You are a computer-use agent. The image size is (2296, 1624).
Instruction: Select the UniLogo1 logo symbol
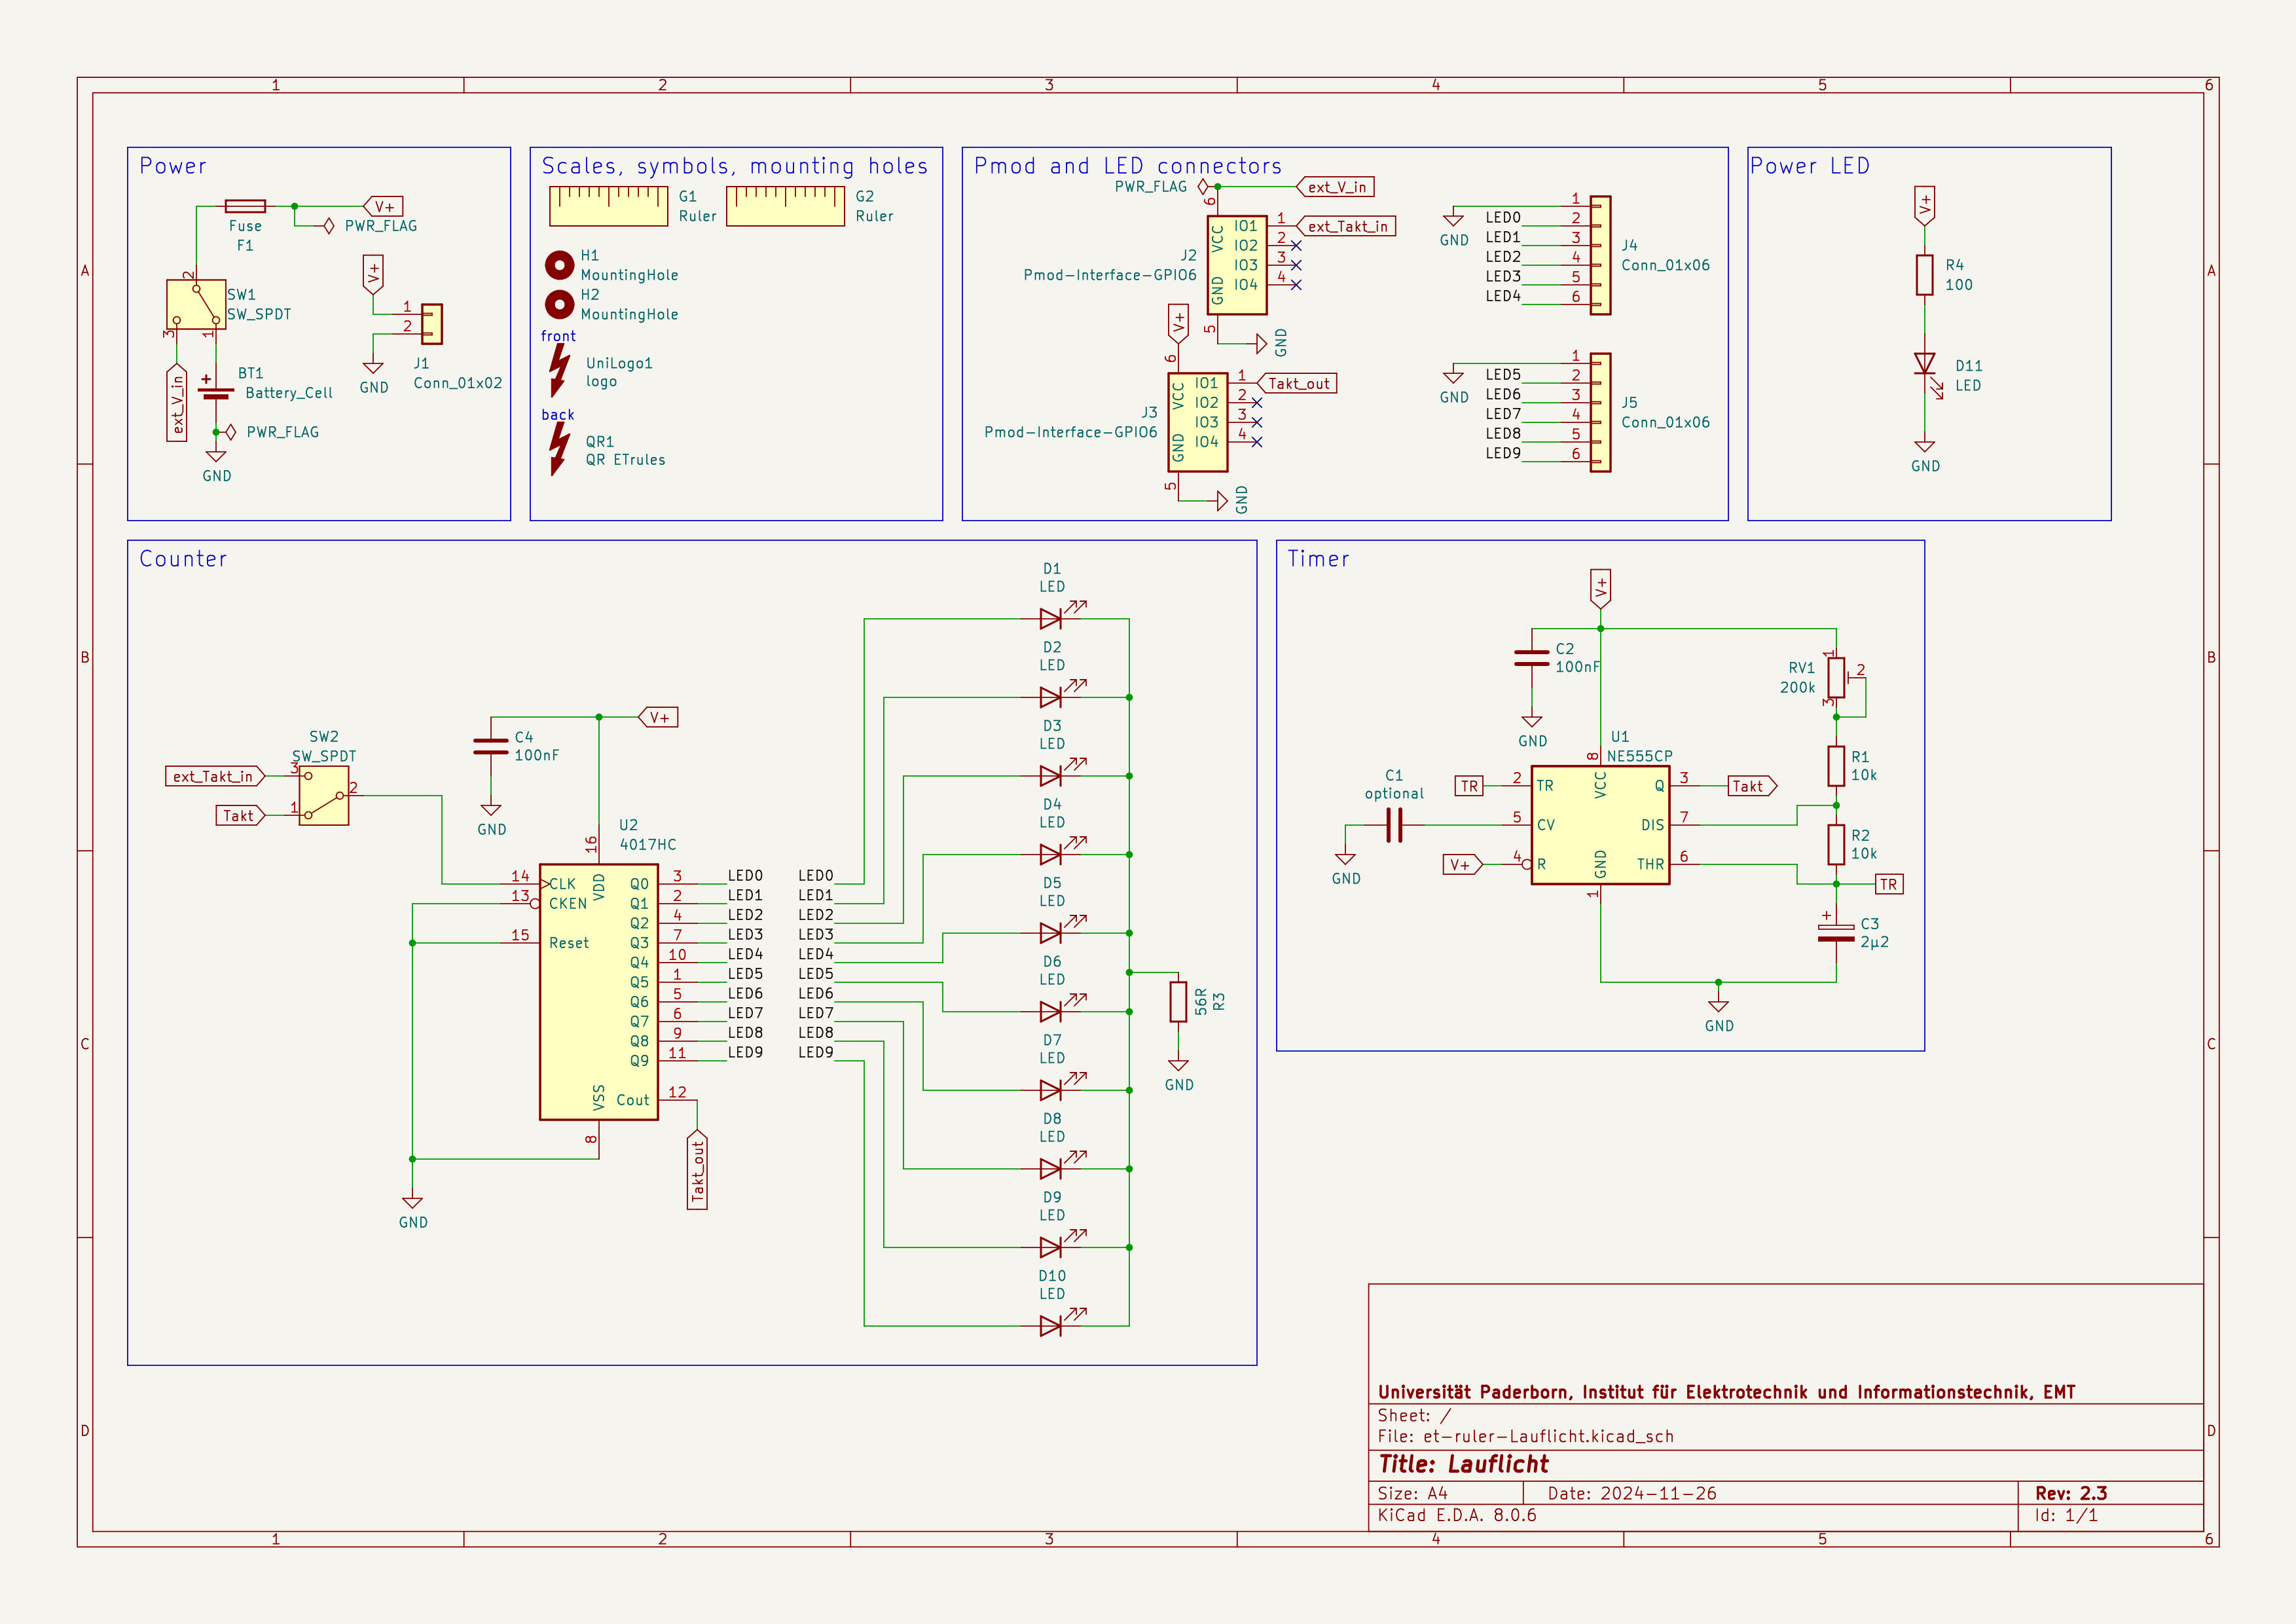(559, 371)
